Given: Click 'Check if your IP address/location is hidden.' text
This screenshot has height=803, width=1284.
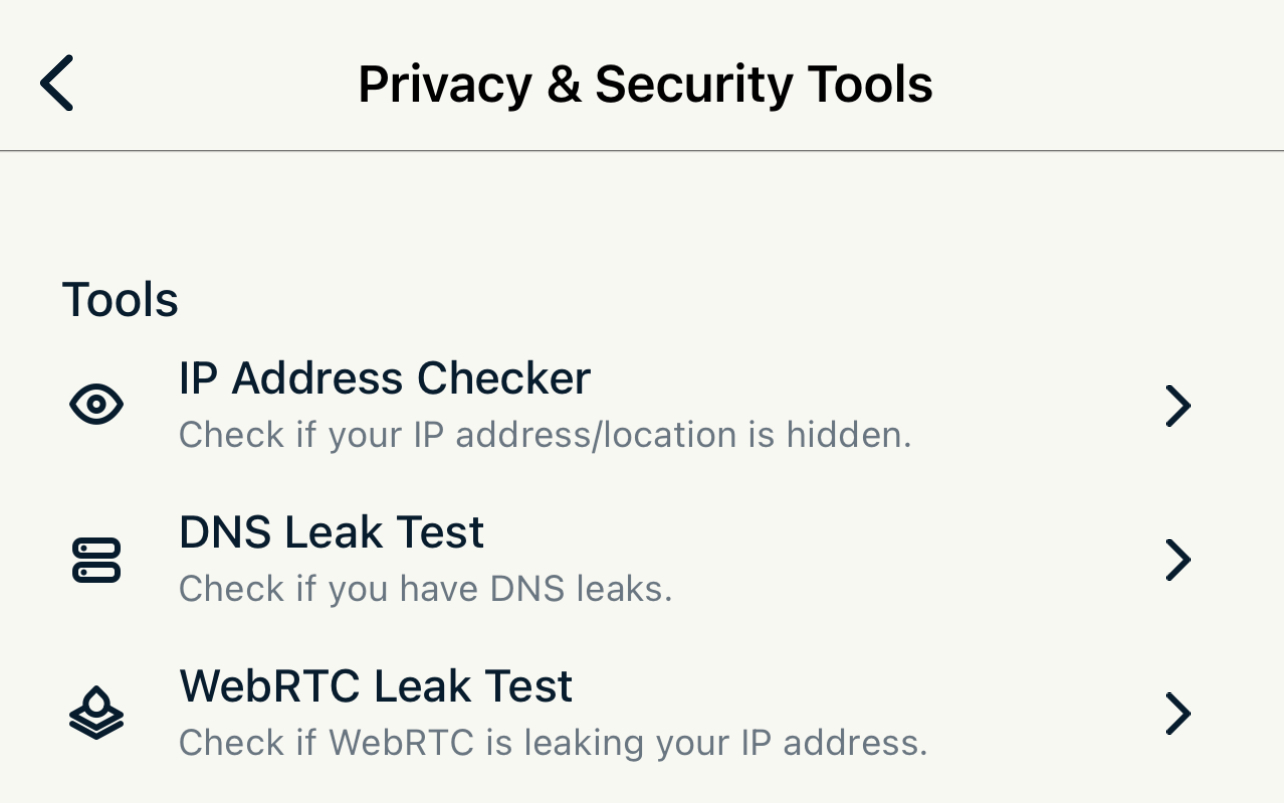Looking at the screenshot, I should (545, 435).
